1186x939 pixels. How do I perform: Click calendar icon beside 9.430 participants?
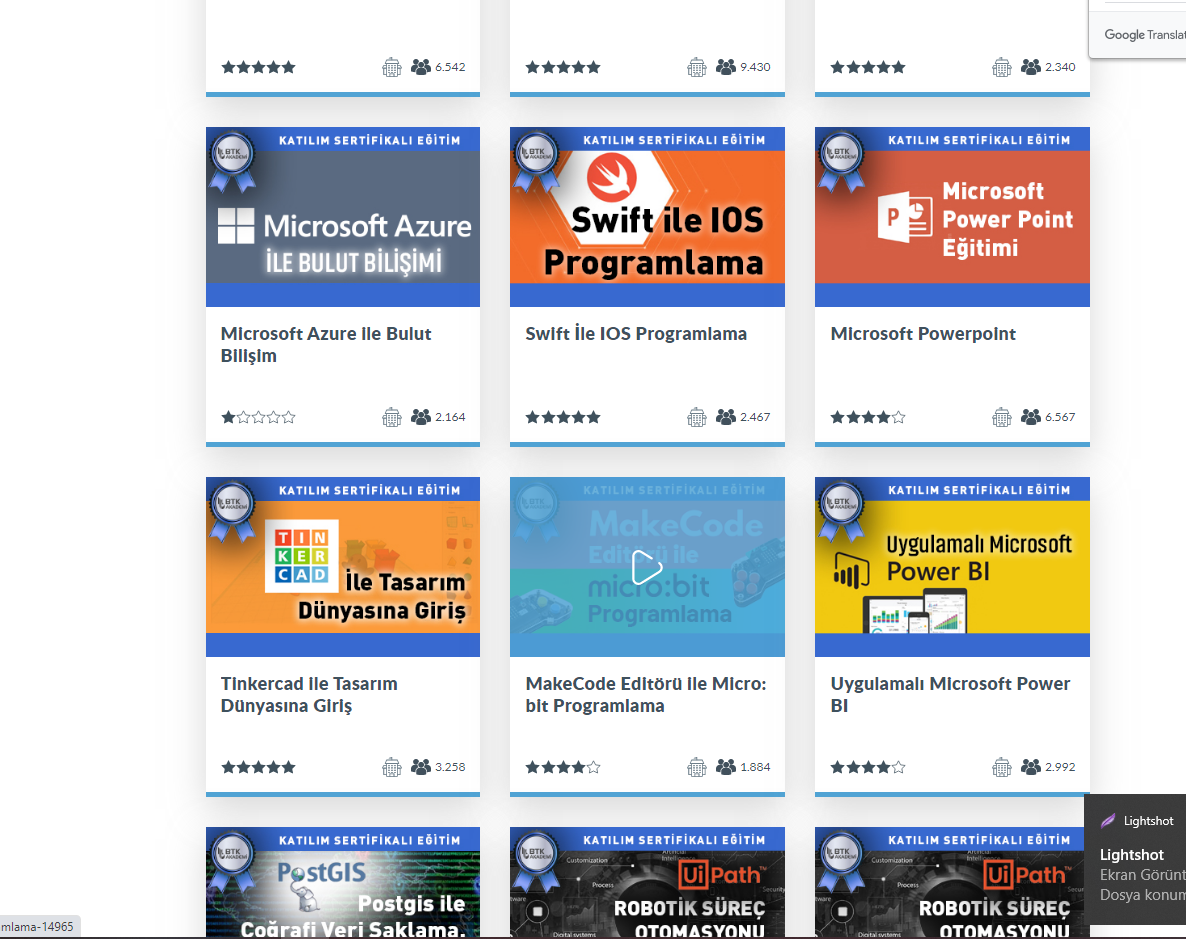[697, 67]
